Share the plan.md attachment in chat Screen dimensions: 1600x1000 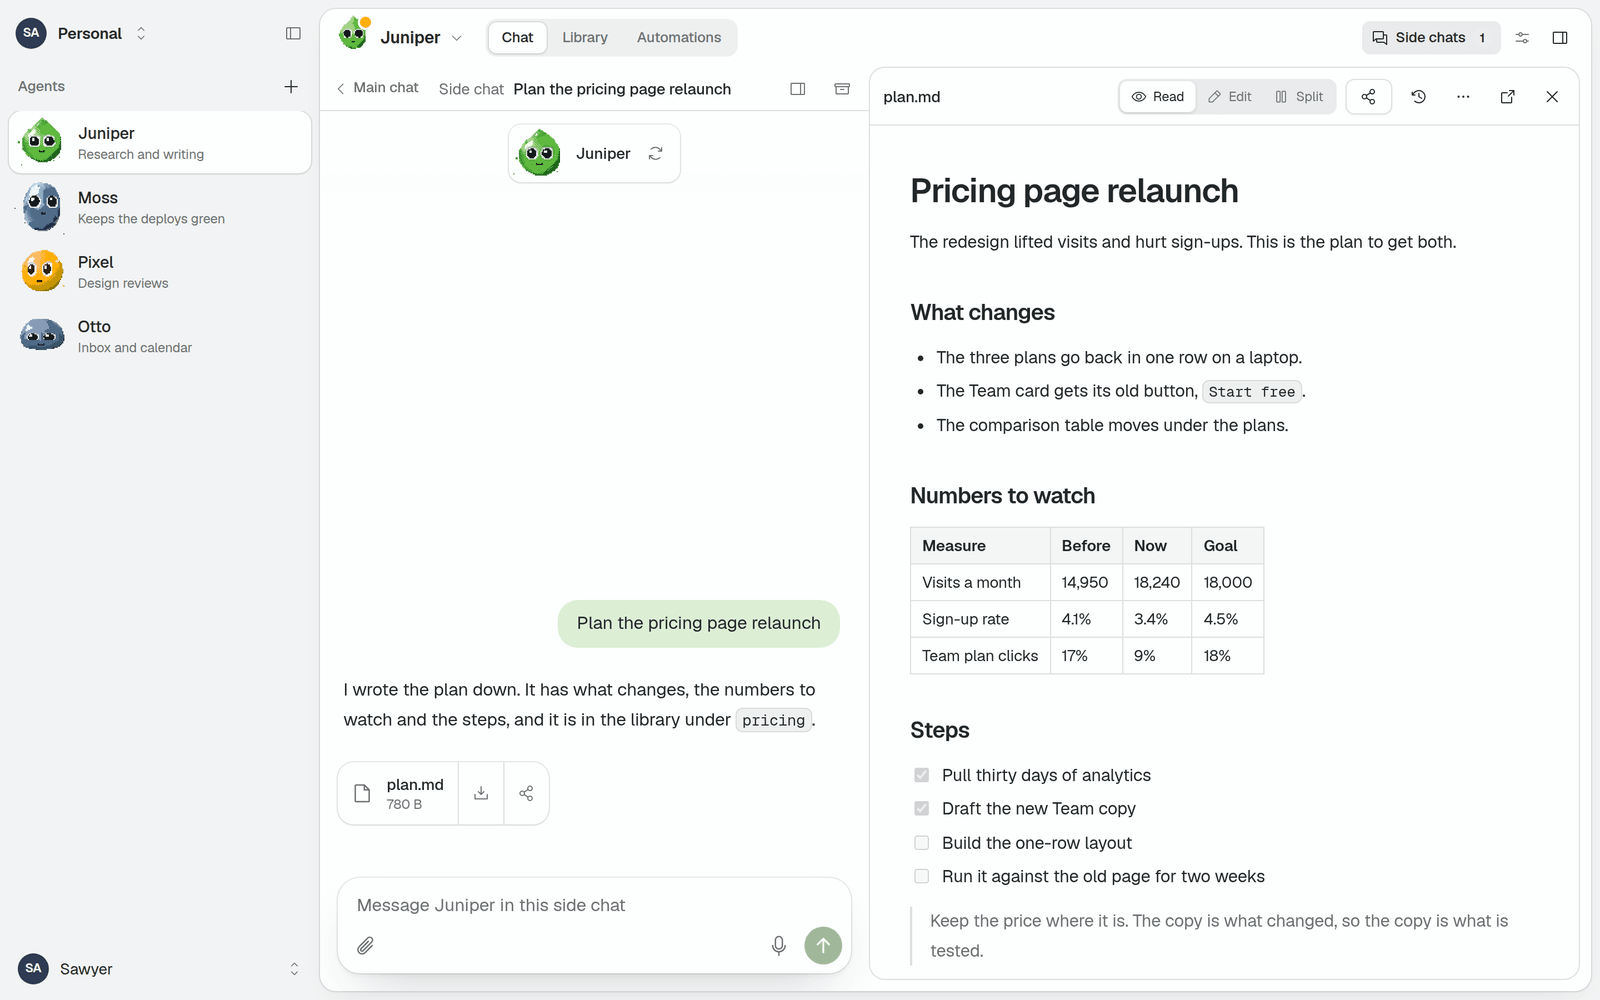526,793
